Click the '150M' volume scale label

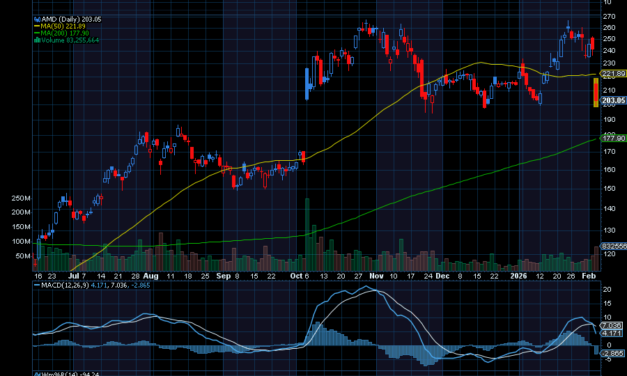[21, 227]
